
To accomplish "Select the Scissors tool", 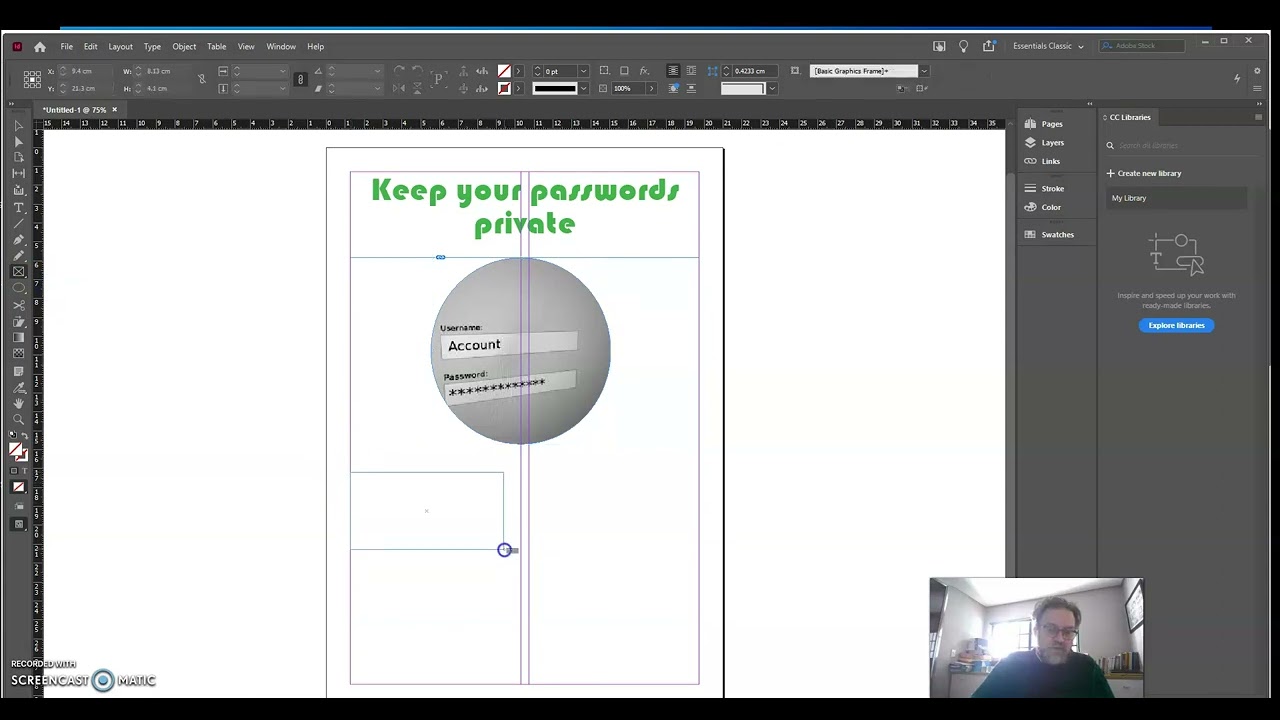I will click(18, 305).
